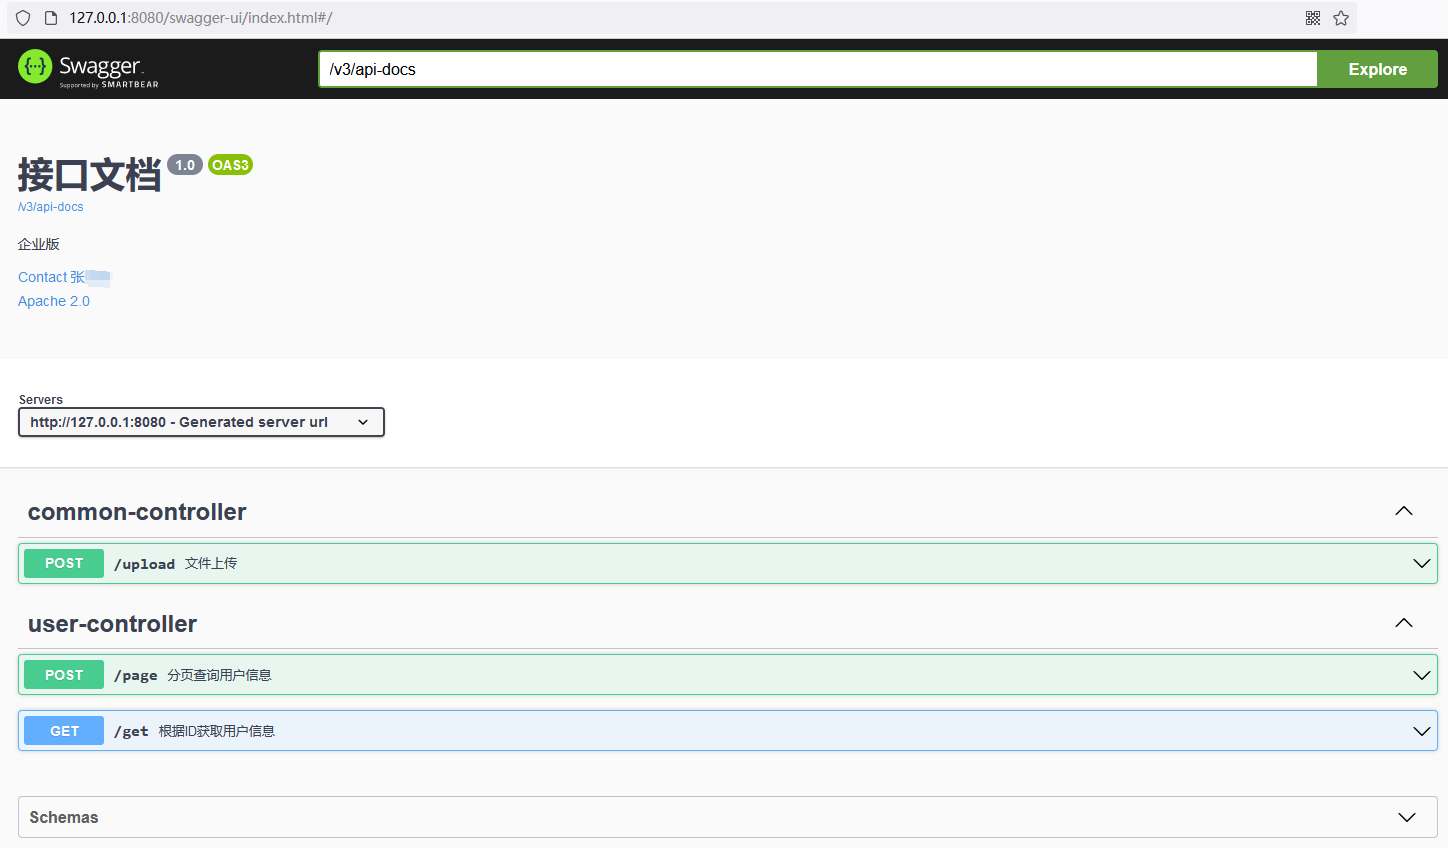Click the POST badge on the /page endpoint

coord(63,674)
